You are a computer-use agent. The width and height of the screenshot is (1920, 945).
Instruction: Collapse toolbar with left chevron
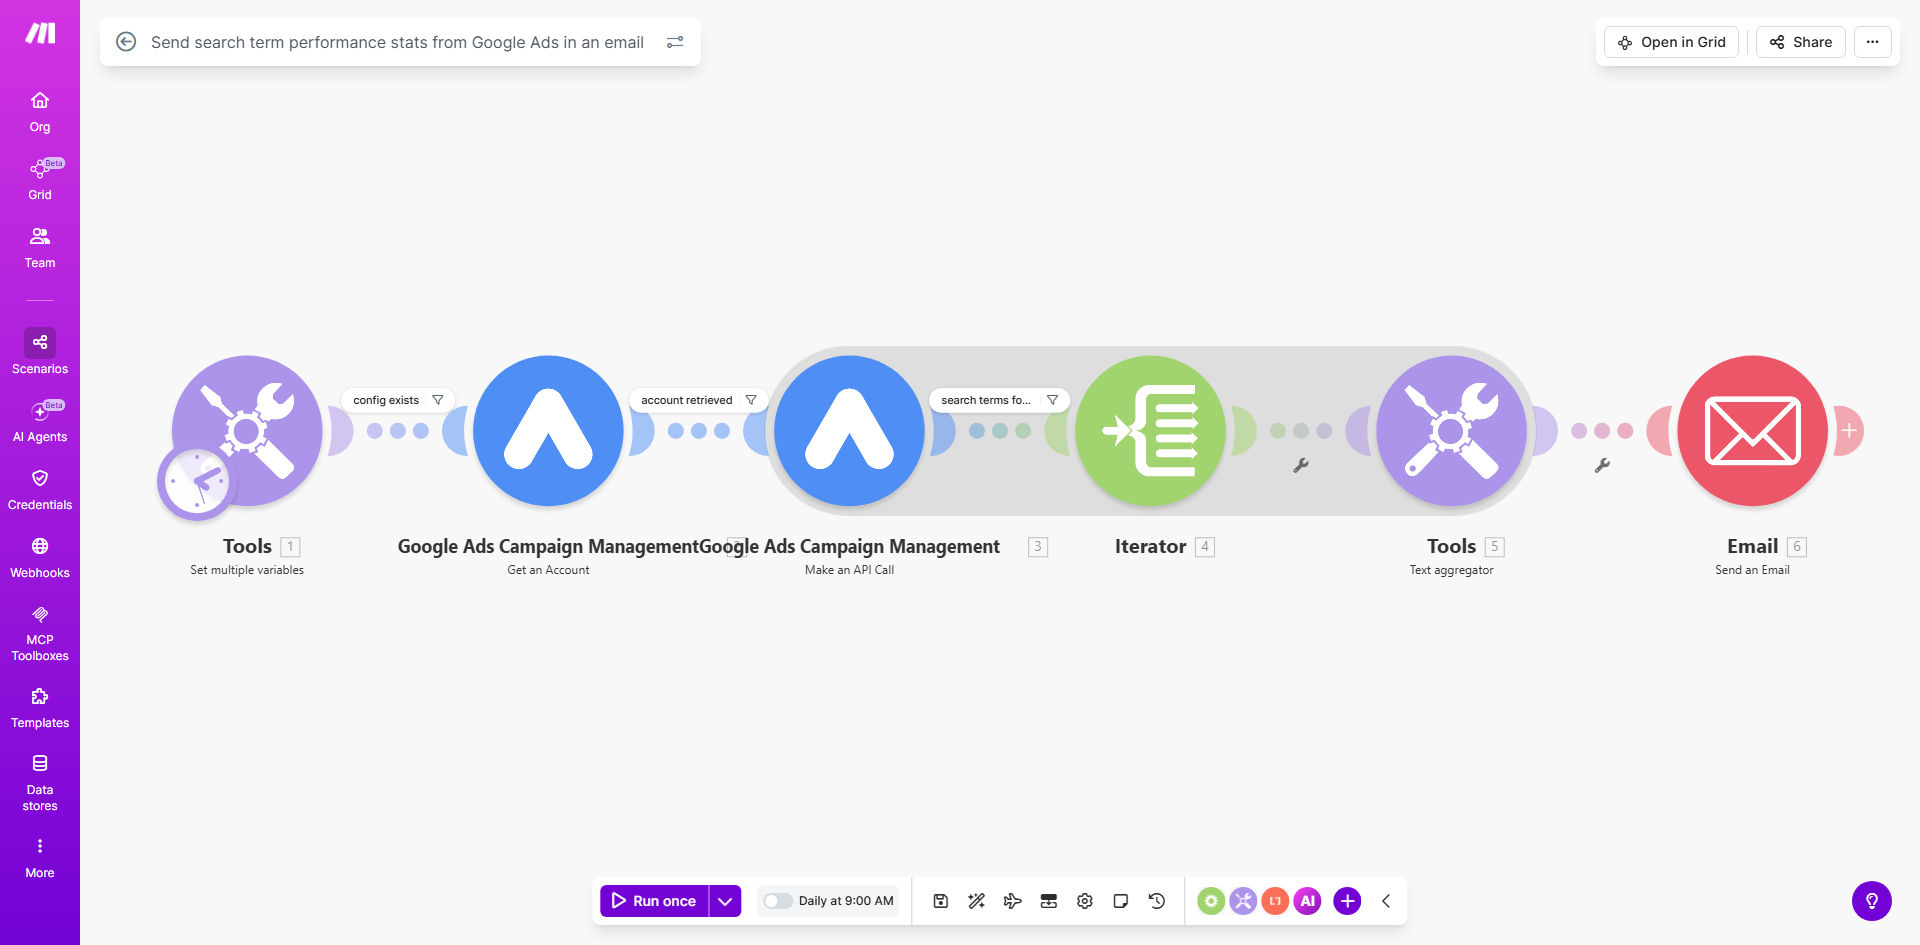tap(1386, 901)
